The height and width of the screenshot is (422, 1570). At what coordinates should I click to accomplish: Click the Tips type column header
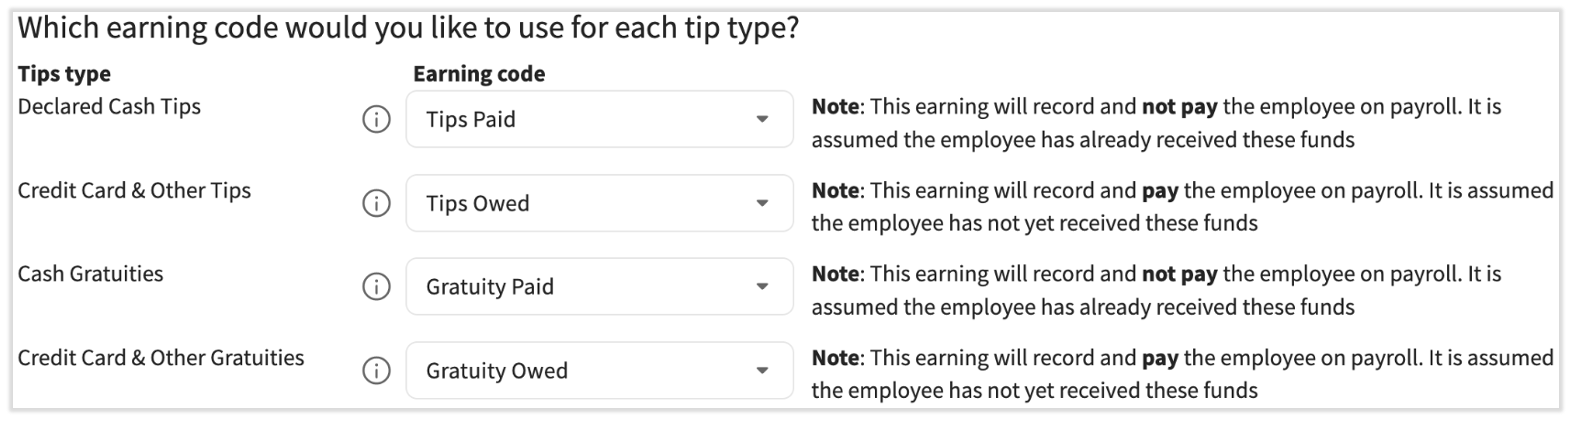(64, 74)
